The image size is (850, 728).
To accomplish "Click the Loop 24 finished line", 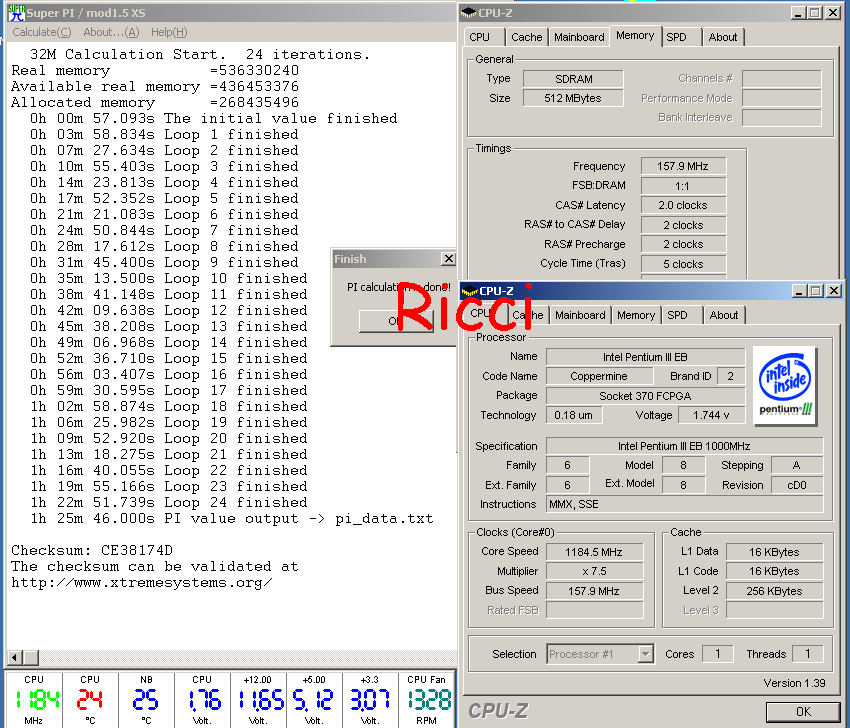I will [169, 502].
